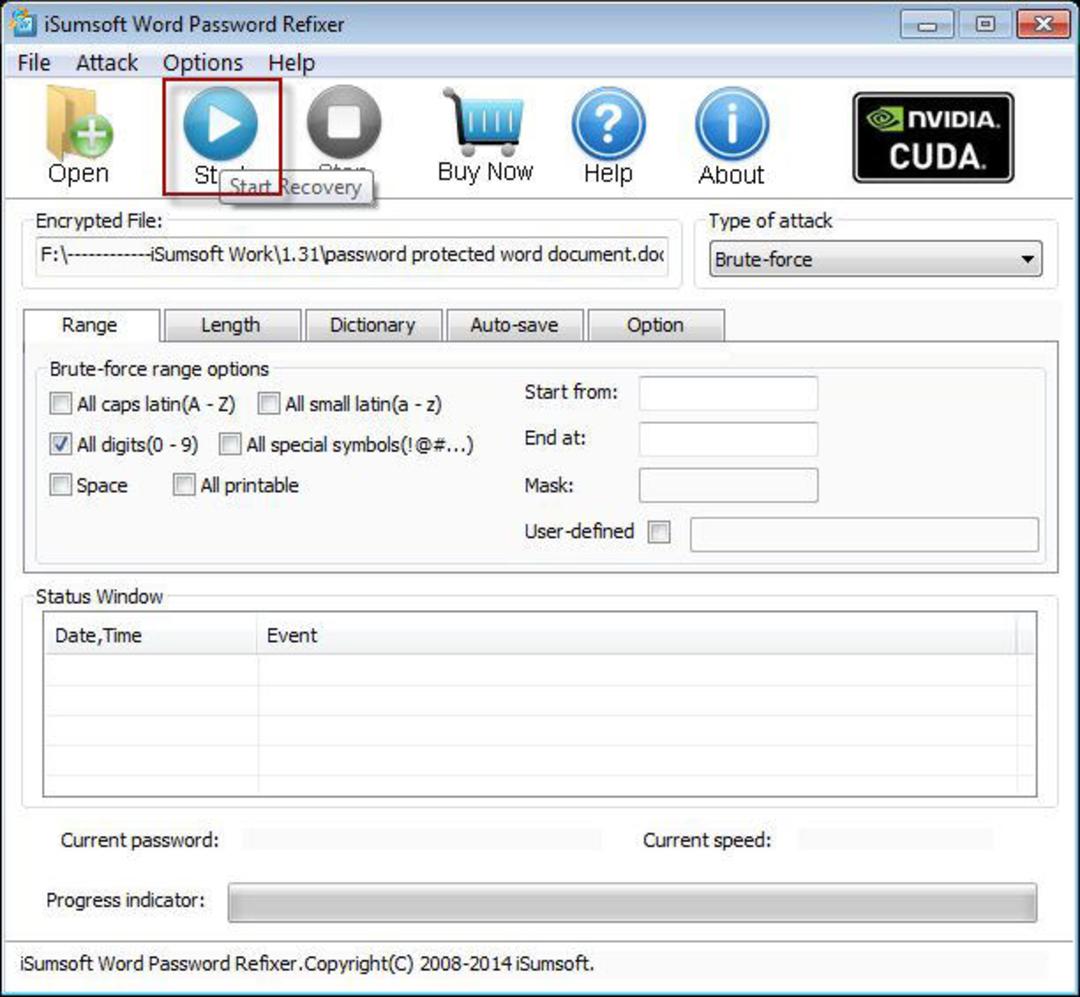The height and width of the screenshot is (997, 1080).
Task: Expand the Type of attack dropdown
Action: point(875,259)
